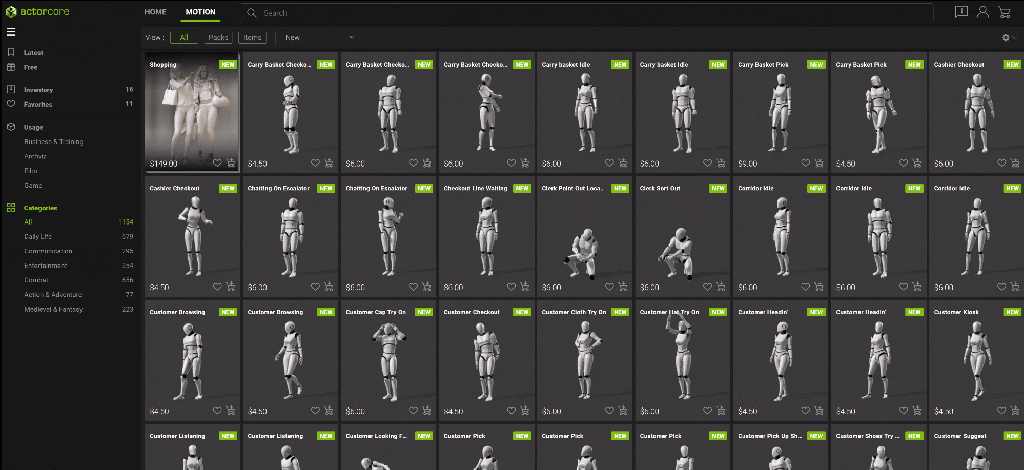Image resolution: width=1024 pixels, height=470 pixels.
Task: Click the feedback message icon in top bar
Action: click(961, 12)
